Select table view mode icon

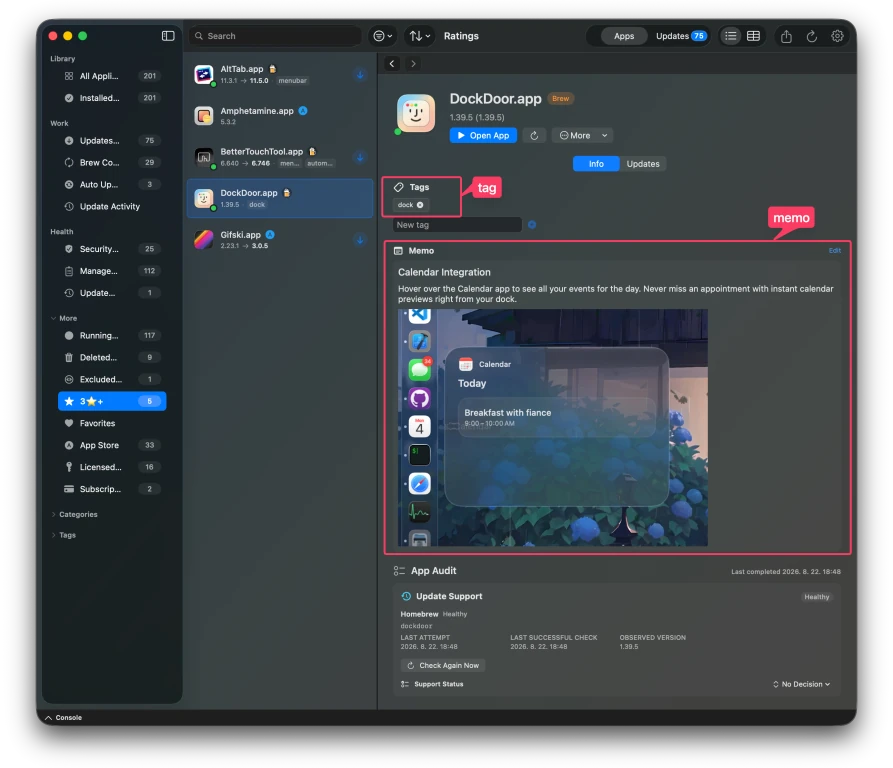pos(753,36)
